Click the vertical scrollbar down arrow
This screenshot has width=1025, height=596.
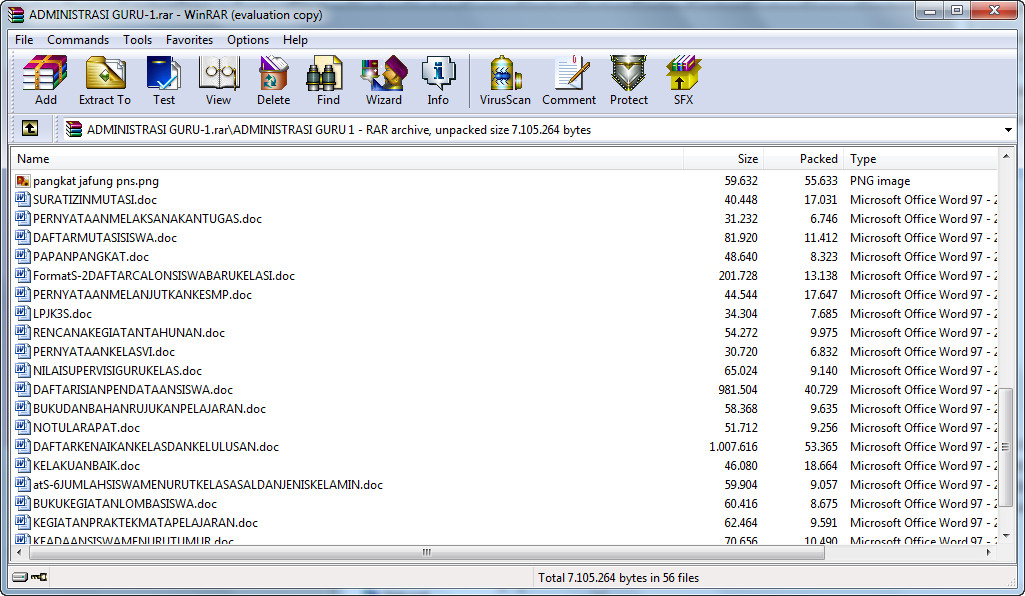(x=1005, y=537)
